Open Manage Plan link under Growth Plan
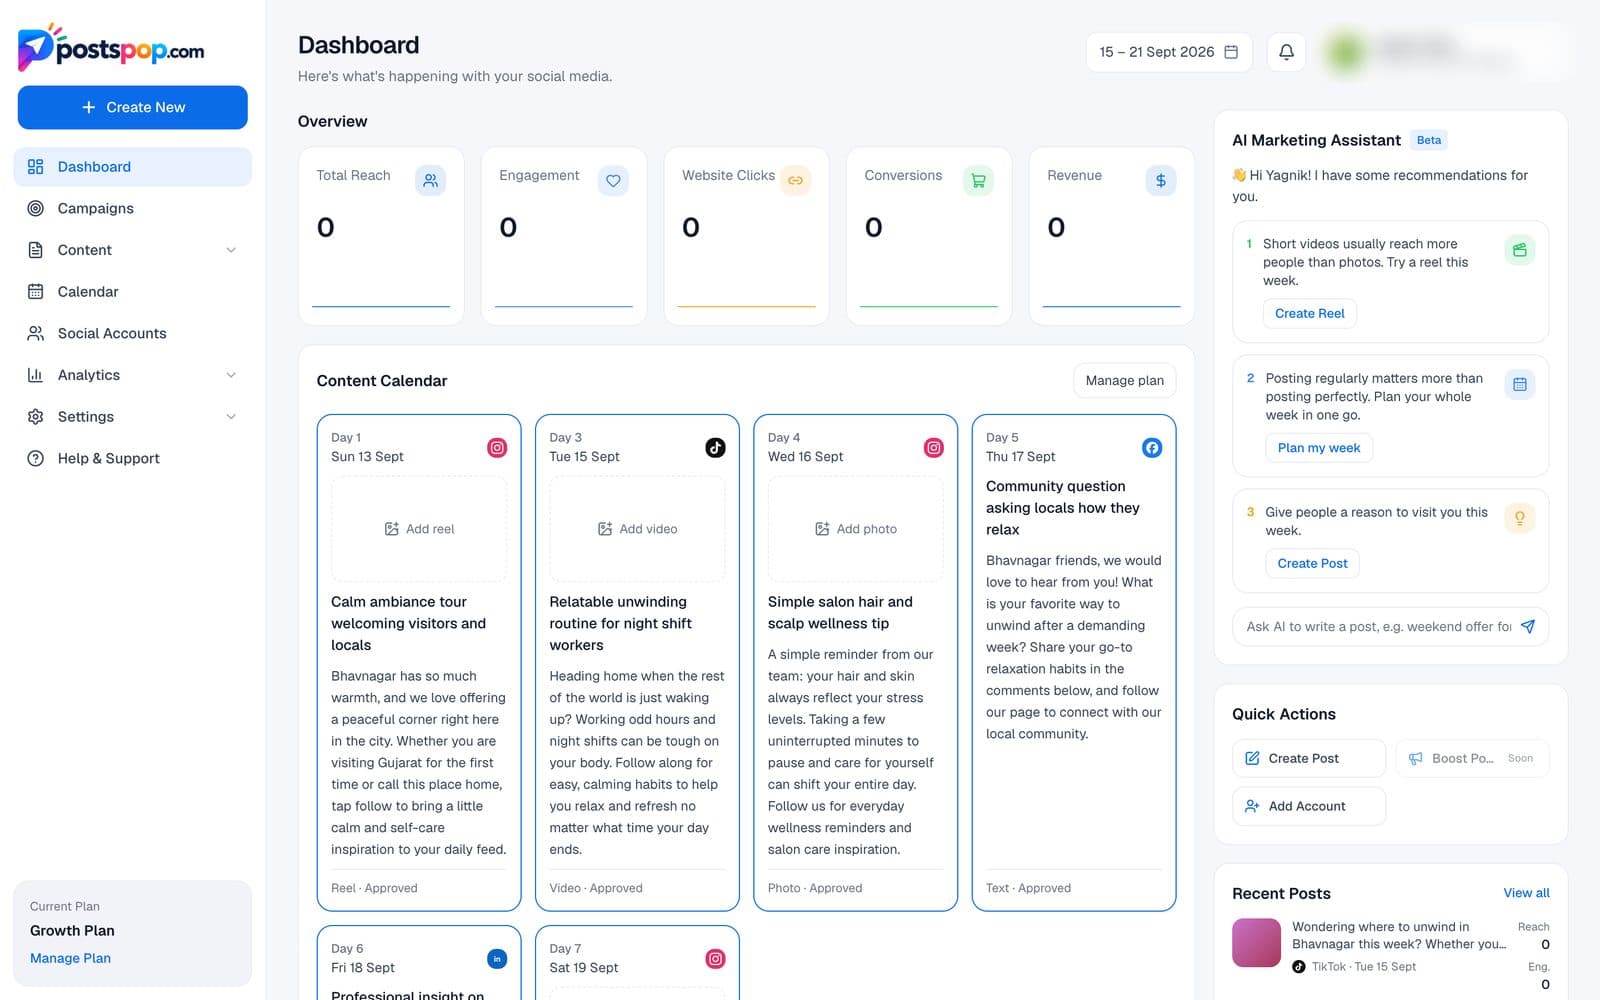 click(x=70, y=958)
